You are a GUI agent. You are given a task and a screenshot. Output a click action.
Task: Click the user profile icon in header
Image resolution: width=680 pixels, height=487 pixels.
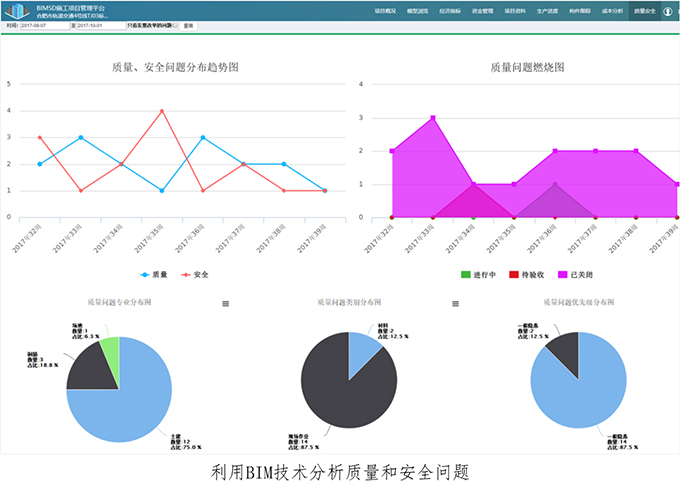pyautogui.click(x=667, y=11)
